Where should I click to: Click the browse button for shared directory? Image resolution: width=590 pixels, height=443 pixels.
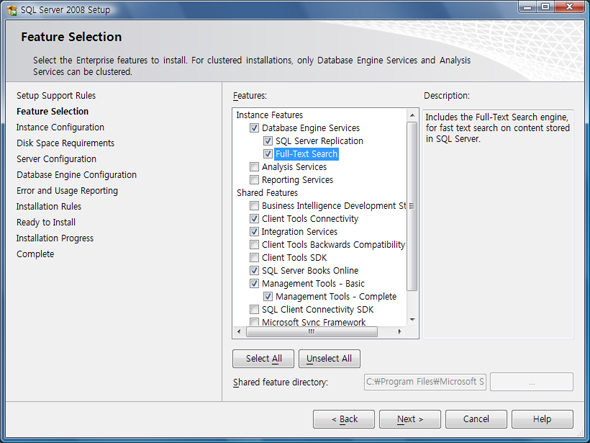pos(532,382)
